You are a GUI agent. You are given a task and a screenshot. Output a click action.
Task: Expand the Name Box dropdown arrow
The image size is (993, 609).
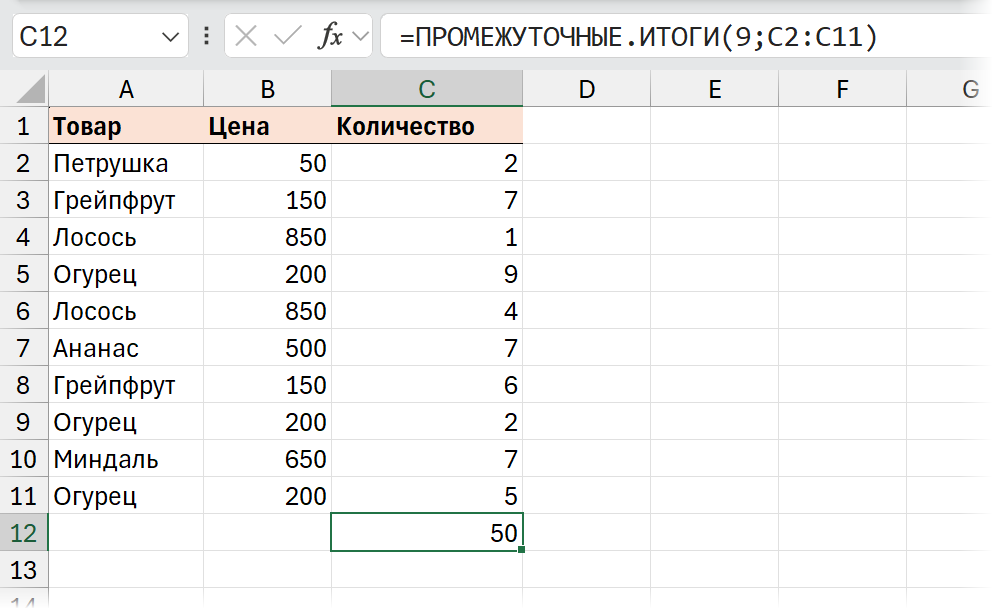pyautogui.click(x=168, y=38)
